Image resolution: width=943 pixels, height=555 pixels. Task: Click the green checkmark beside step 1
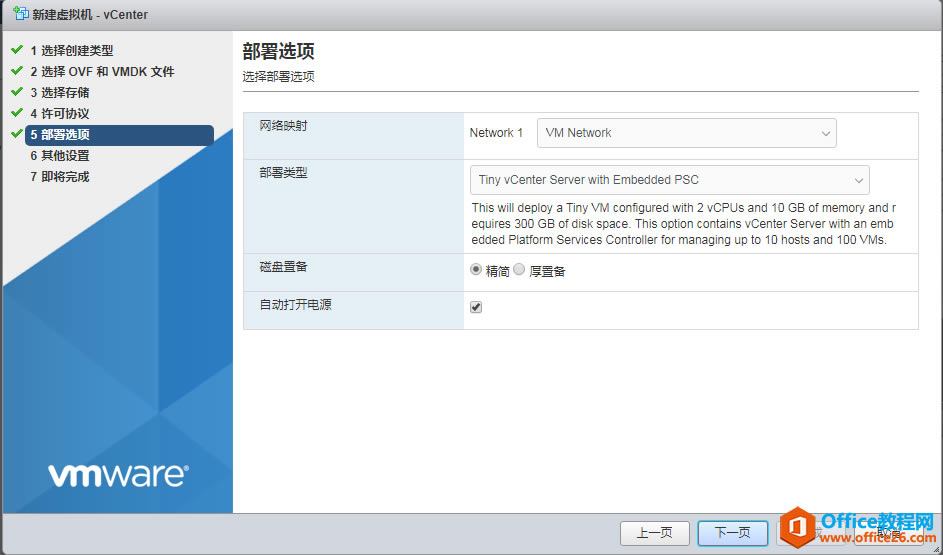click(17, 50)
